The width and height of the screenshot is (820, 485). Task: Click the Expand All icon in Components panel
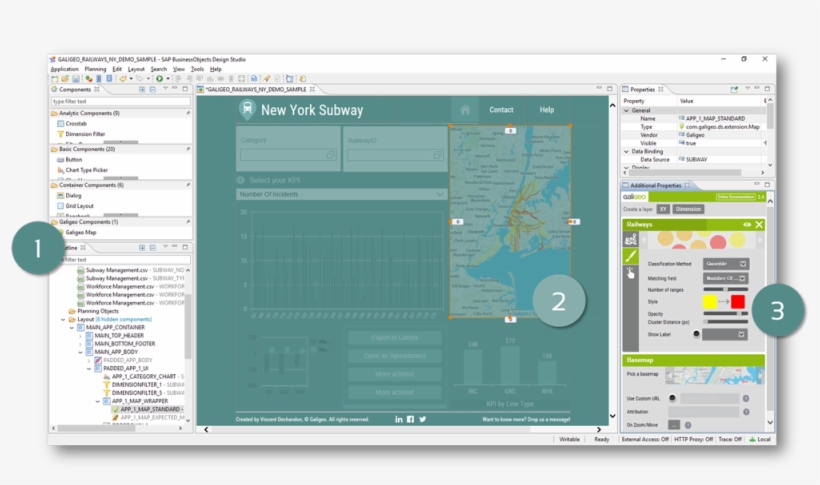(x=142, y=89)
